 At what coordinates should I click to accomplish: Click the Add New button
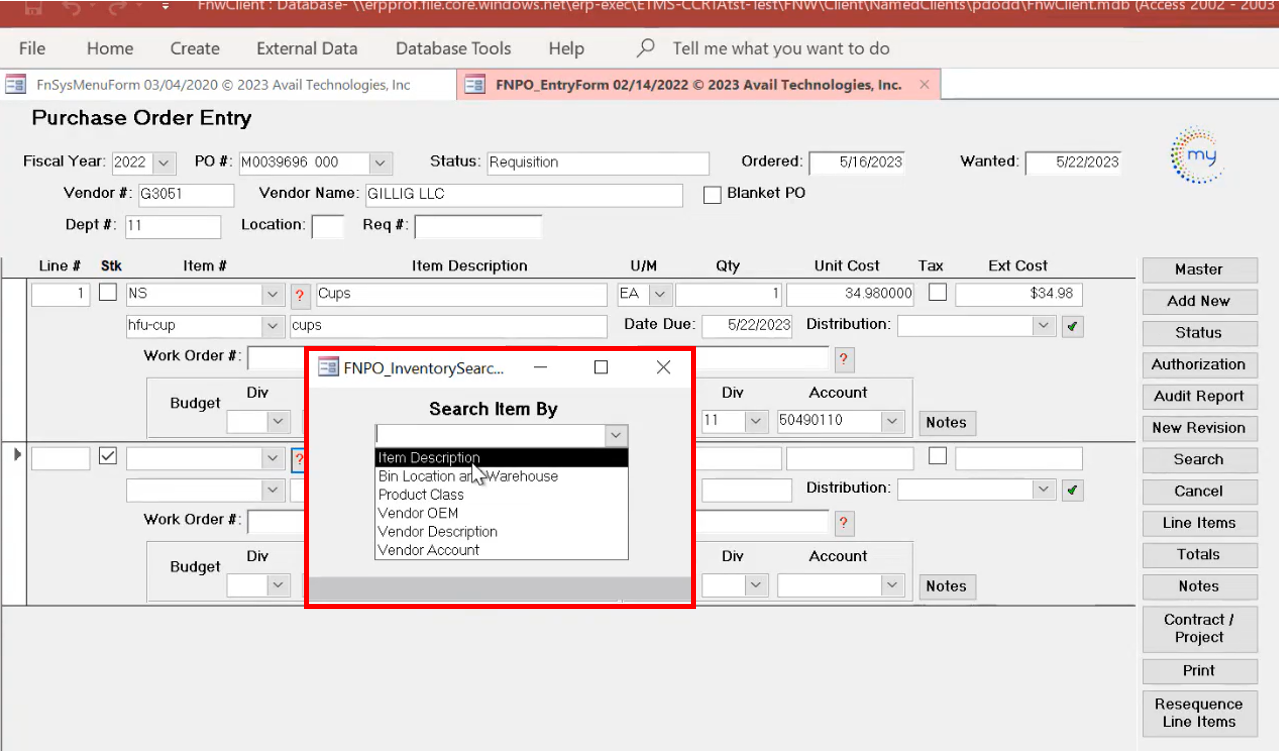point(1198,301)
